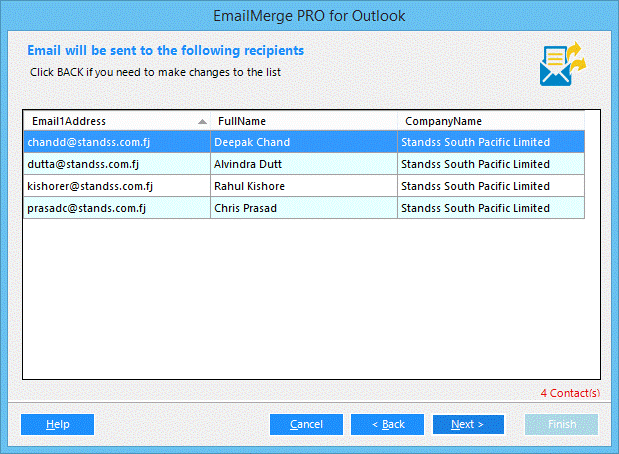Click company cell in Chris Prasad row
619x454 pixels.
click(x=491, y=208)
